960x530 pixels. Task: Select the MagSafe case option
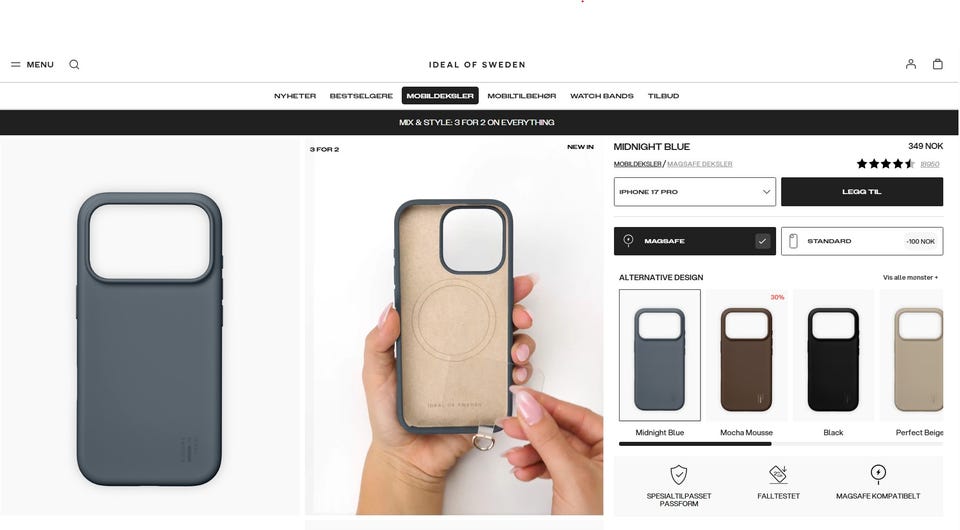[x=694, y=241]
